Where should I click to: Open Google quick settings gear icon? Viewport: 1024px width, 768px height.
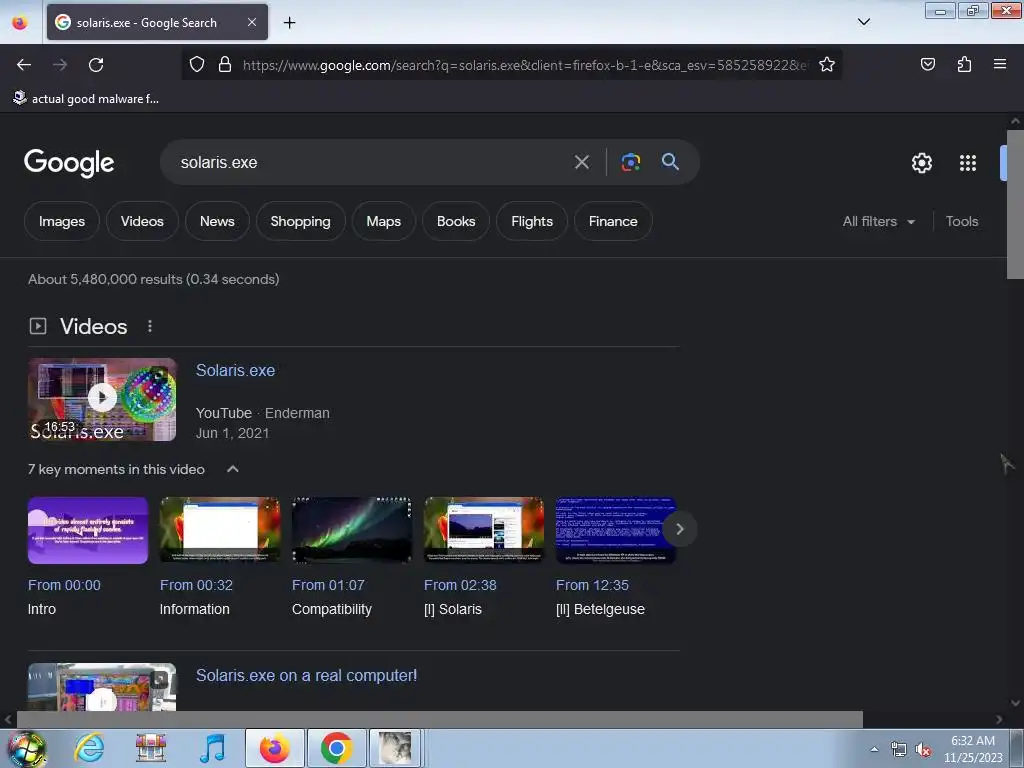click(x=921, y=163)
